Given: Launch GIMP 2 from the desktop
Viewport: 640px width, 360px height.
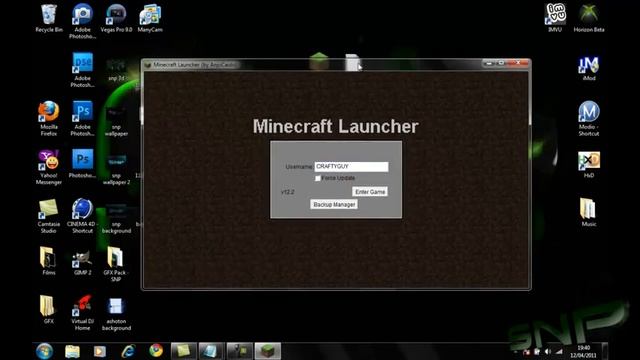Looking at the screenshot, I should point(82,261).
